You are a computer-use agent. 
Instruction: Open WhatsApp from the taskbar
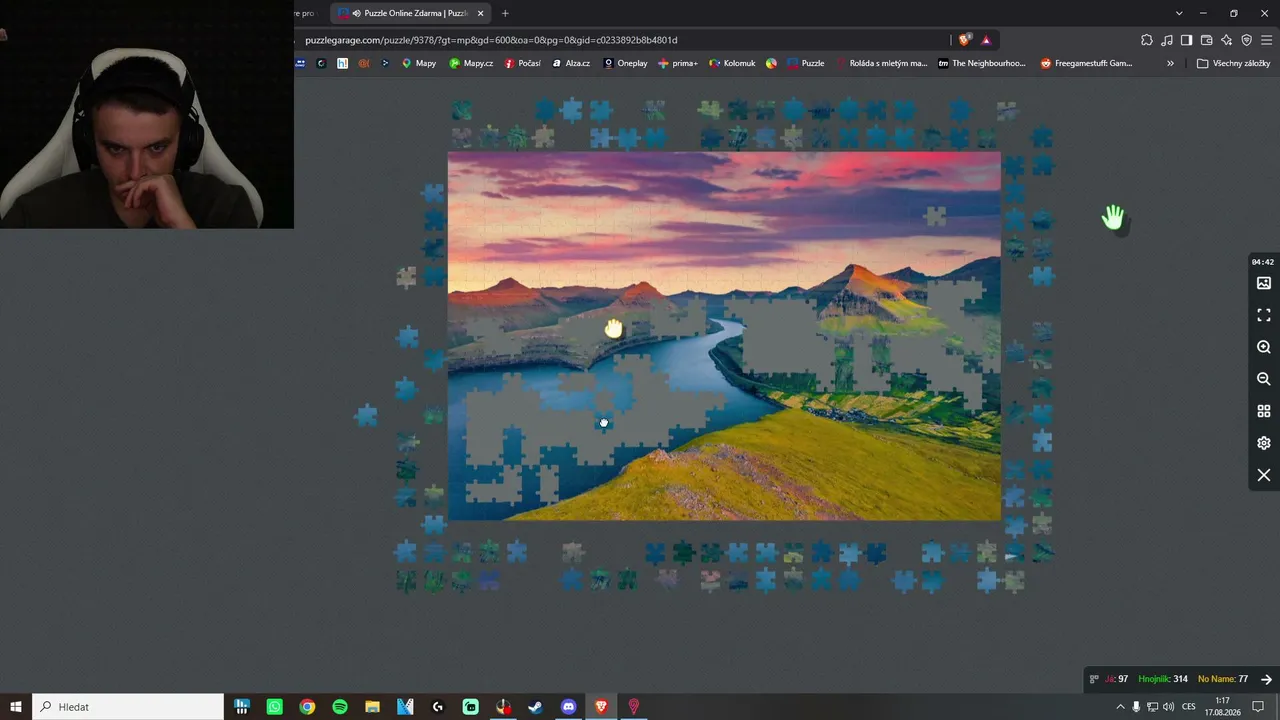pyautogui.click(x=275, y=707)
